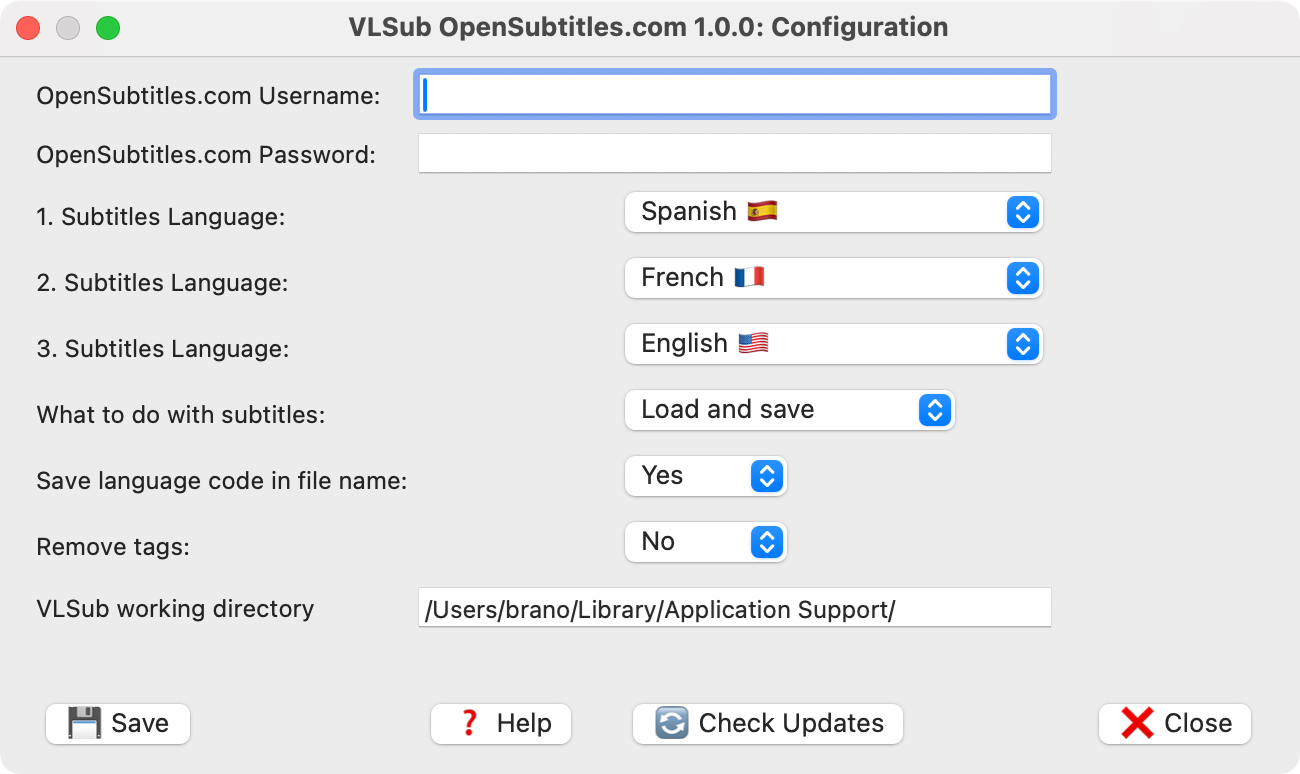This screenshot has width=1300, height=774.
Task: Toggle Save language code Yes selector
Action: [x=706, y=476]
